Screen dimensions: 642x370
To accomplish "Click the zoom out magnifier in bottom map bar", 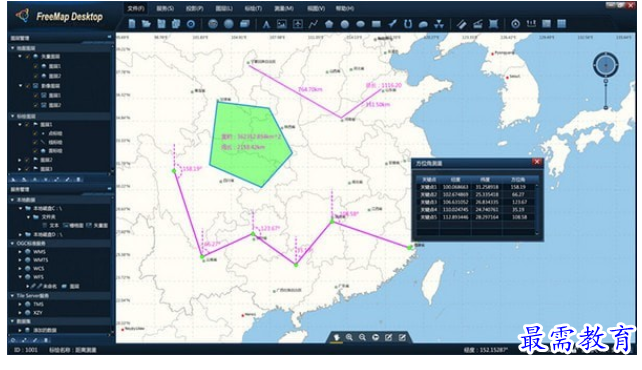I will [362, 337].
